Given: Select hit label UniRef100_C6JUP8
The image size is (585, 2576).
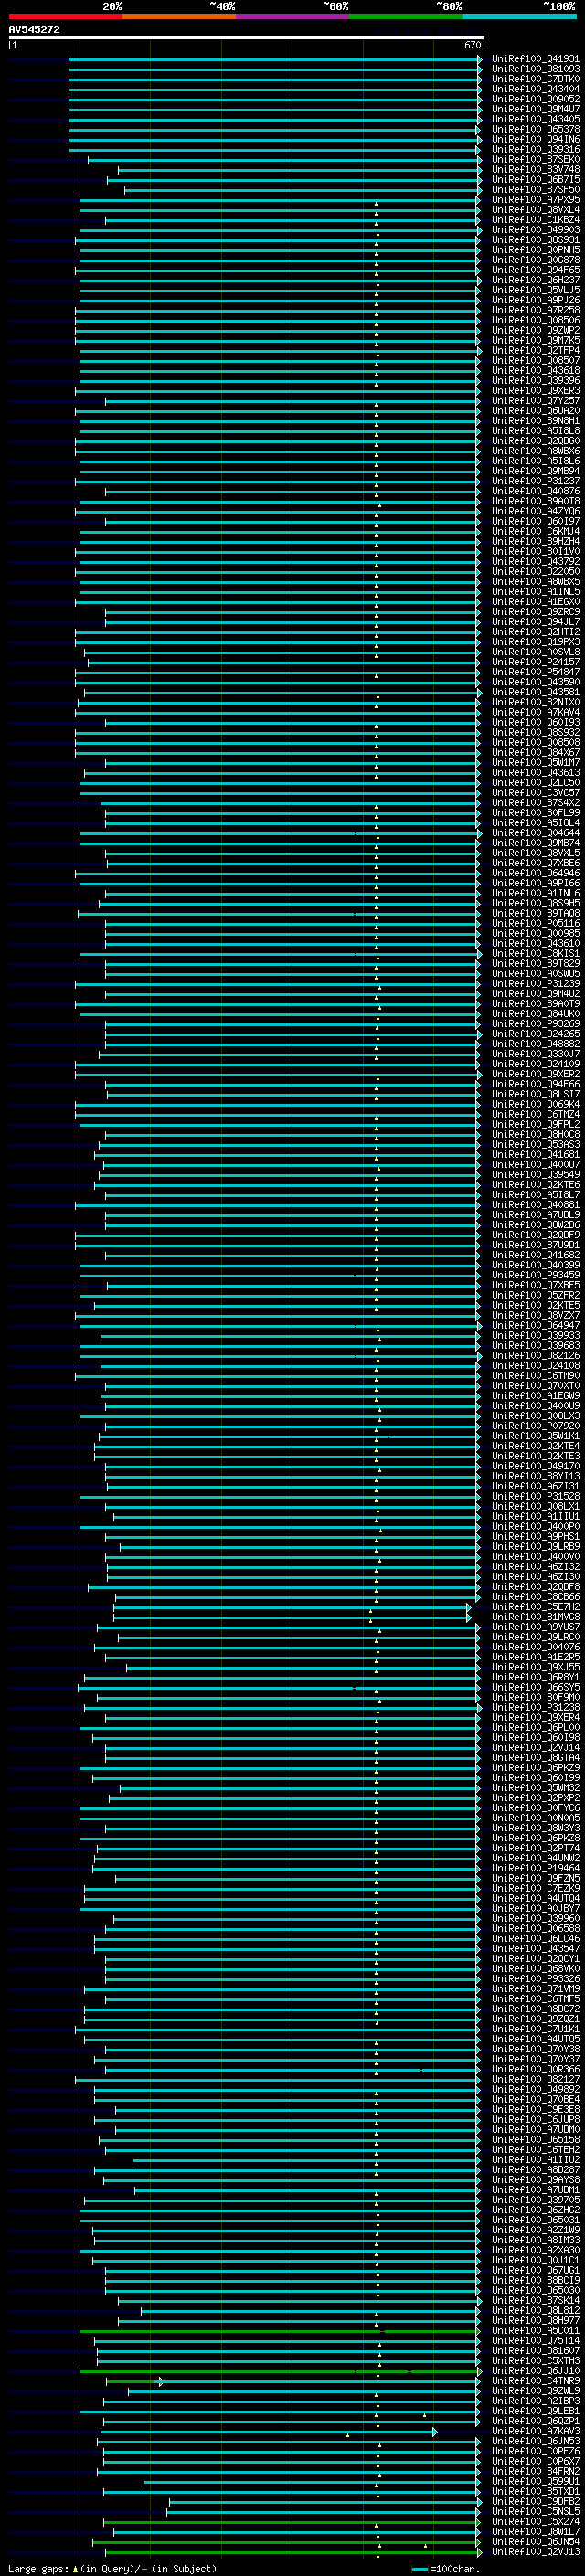Looking at the screenshot, I should [x=535, y=2119].
